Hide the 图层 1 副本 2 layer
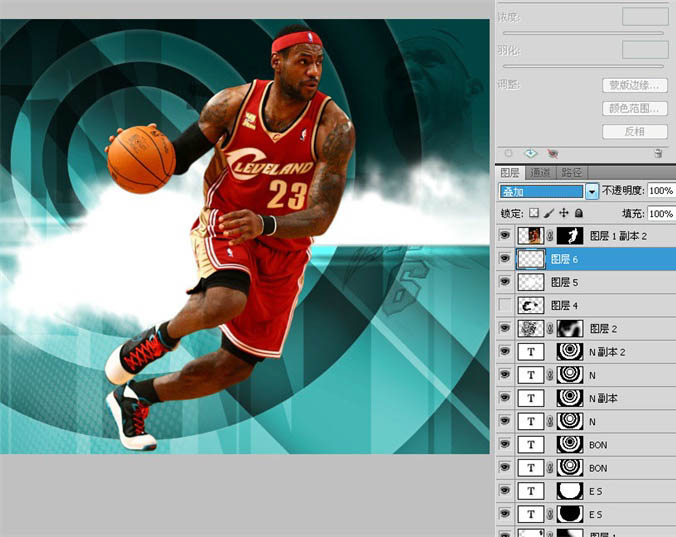The width and height of the screenshot is (676, 537). pos(505,235)
